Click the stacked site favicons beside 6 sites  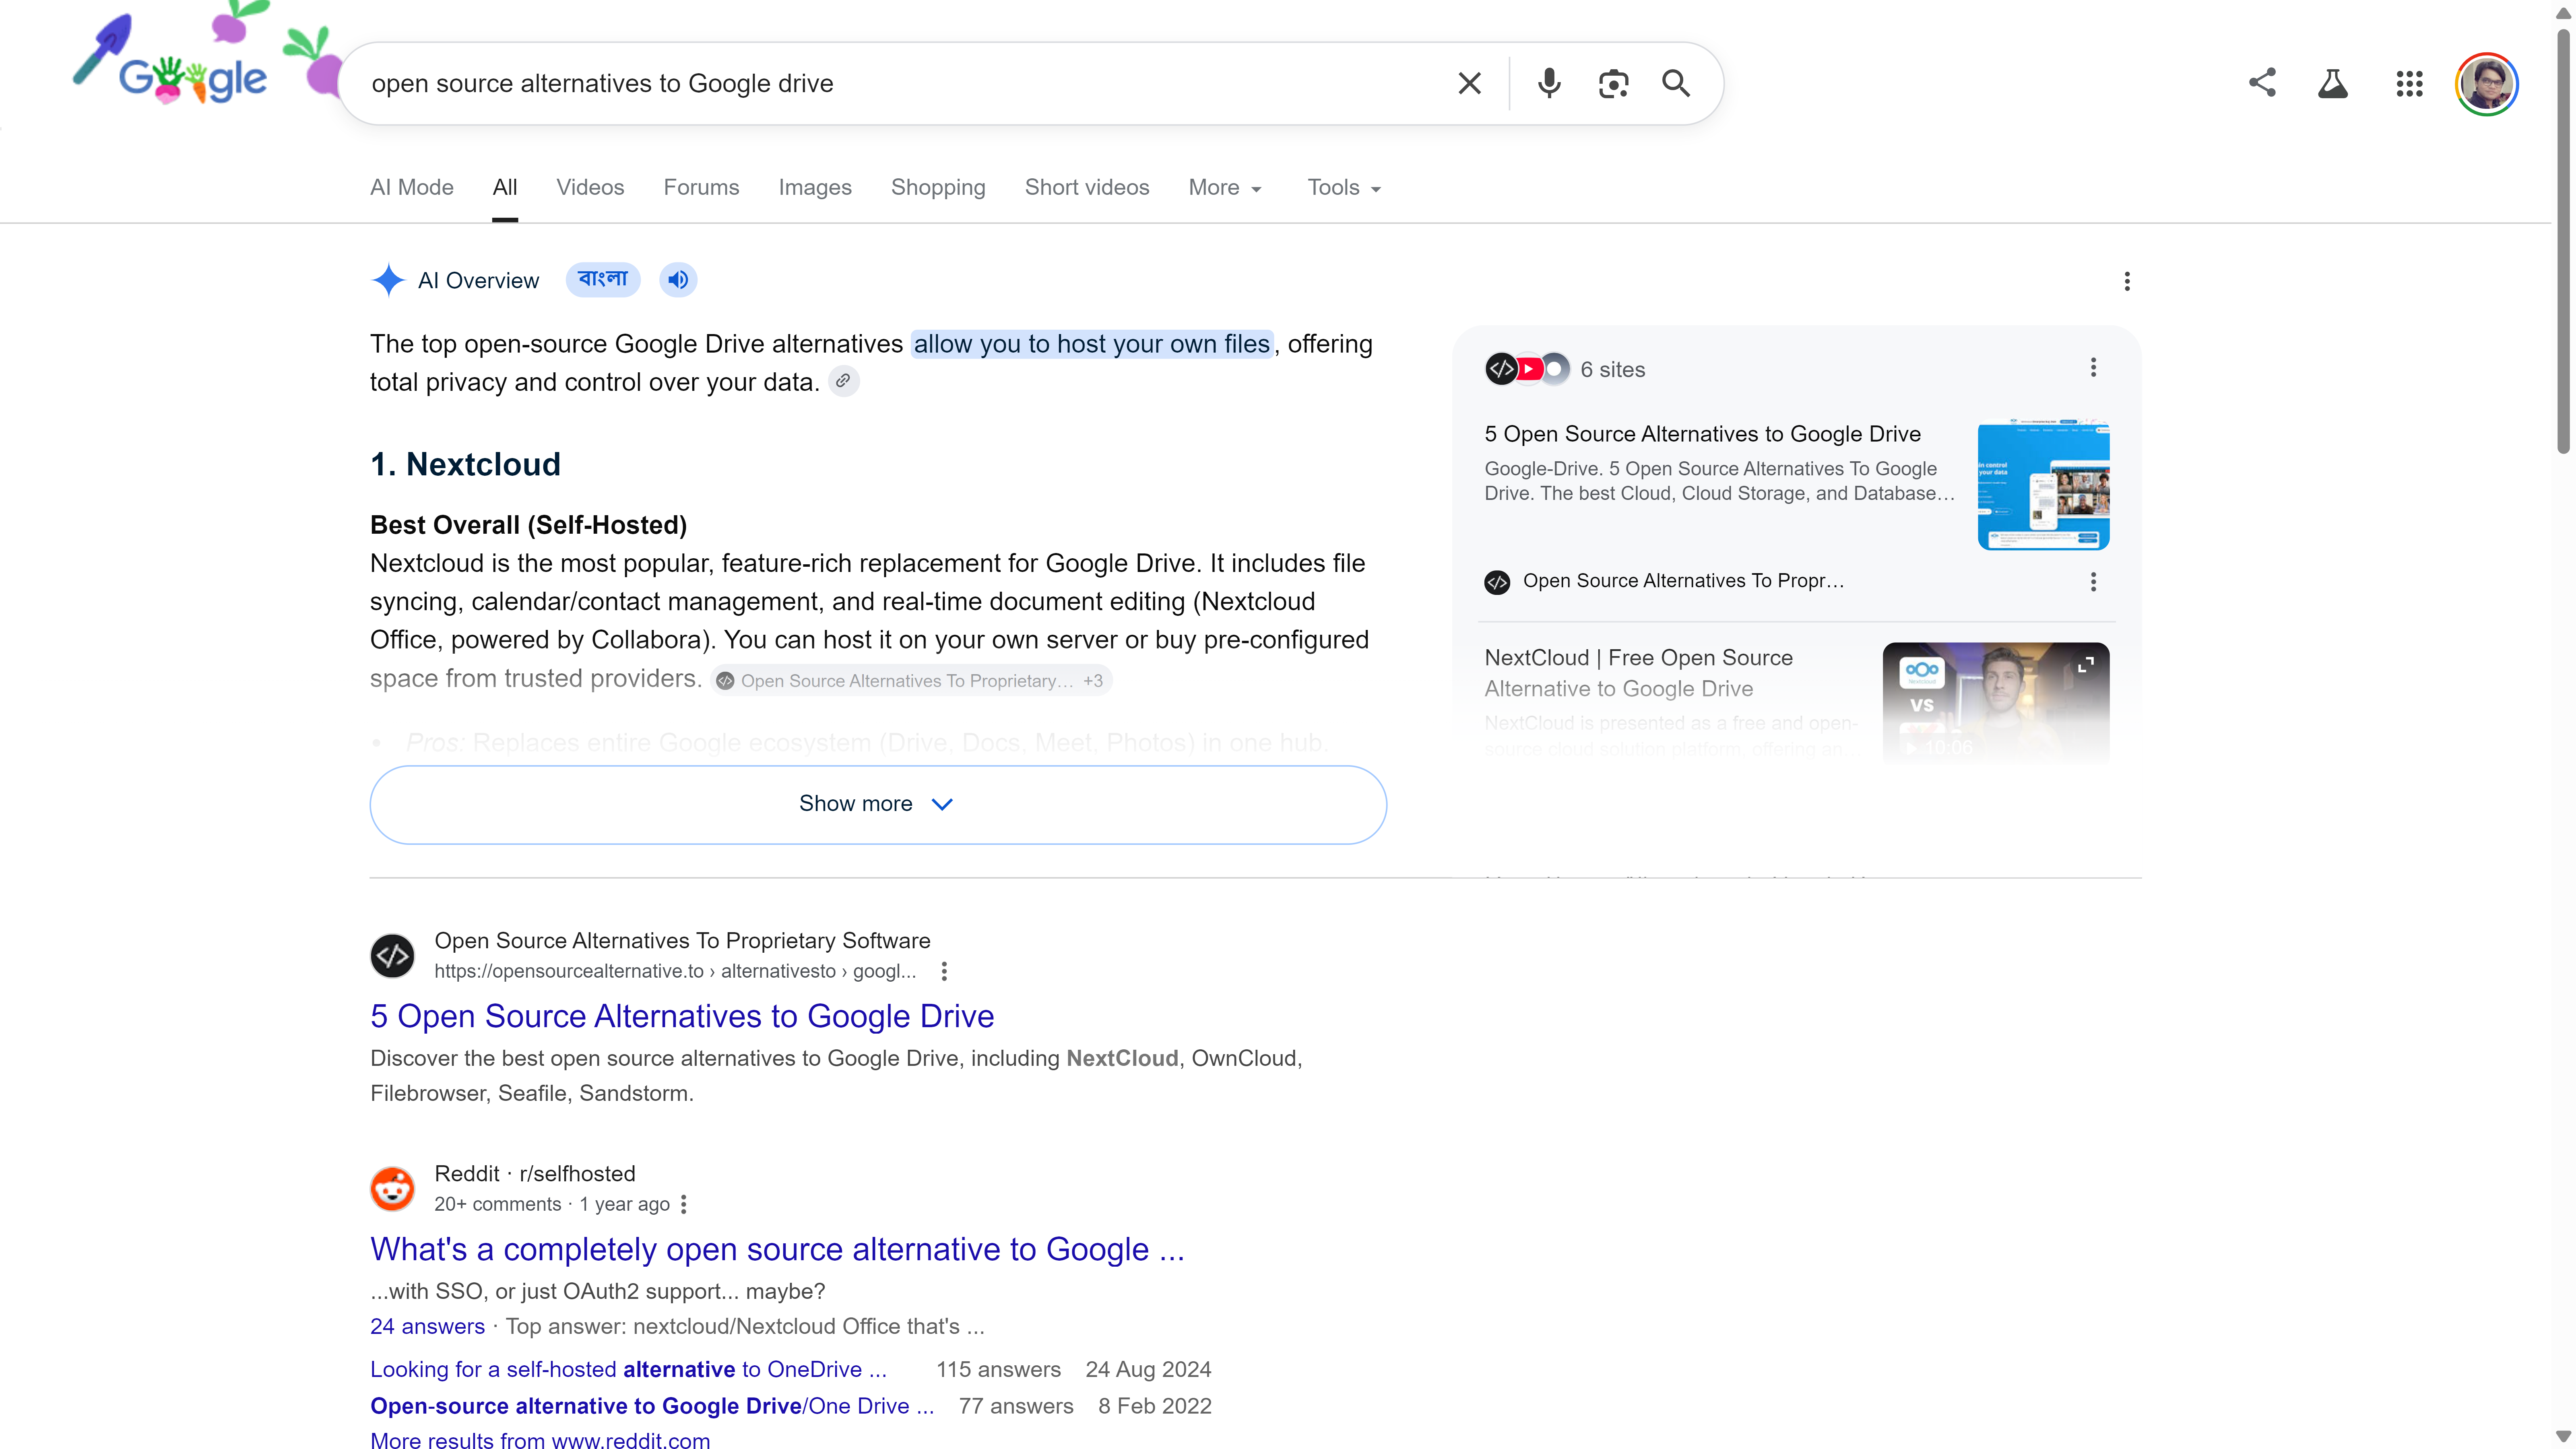pyautogui.click(x=1527, y=369)
